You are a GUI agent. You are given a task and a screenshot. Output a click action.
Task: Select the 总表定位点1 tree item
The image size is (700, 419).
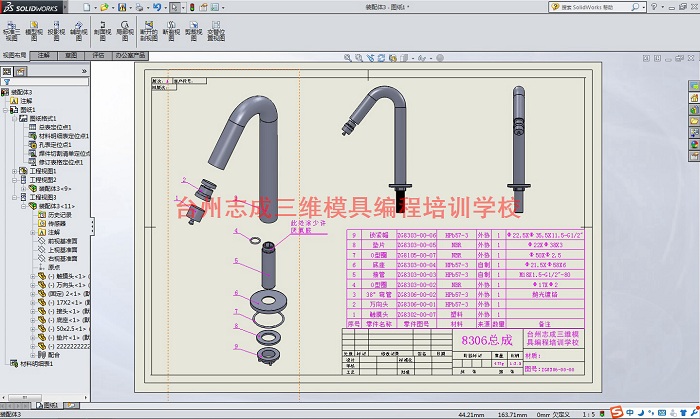(x=55, y=127)
